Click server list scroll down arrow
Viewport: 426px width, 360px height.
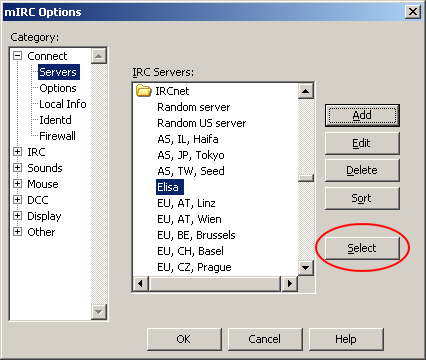306,267
